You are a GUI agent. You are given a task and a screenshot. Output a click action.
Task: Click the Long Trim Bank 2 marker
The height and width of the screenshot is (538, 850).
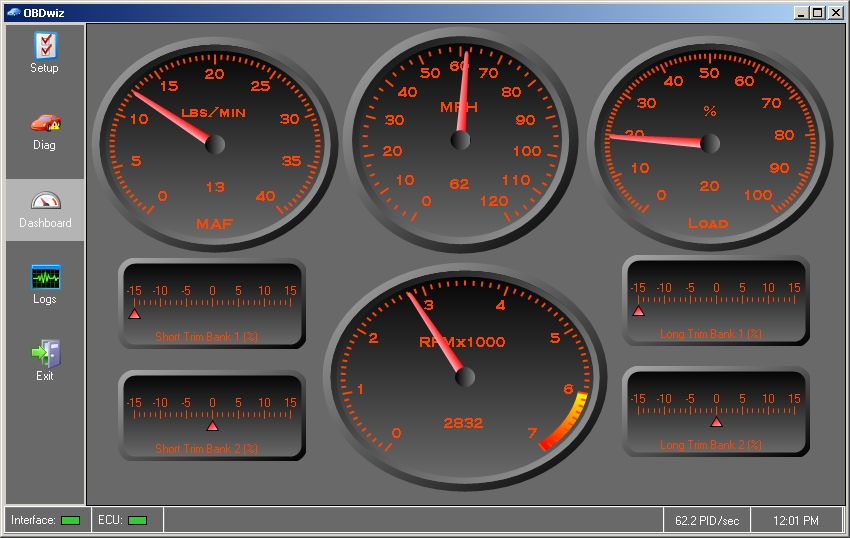716,421
